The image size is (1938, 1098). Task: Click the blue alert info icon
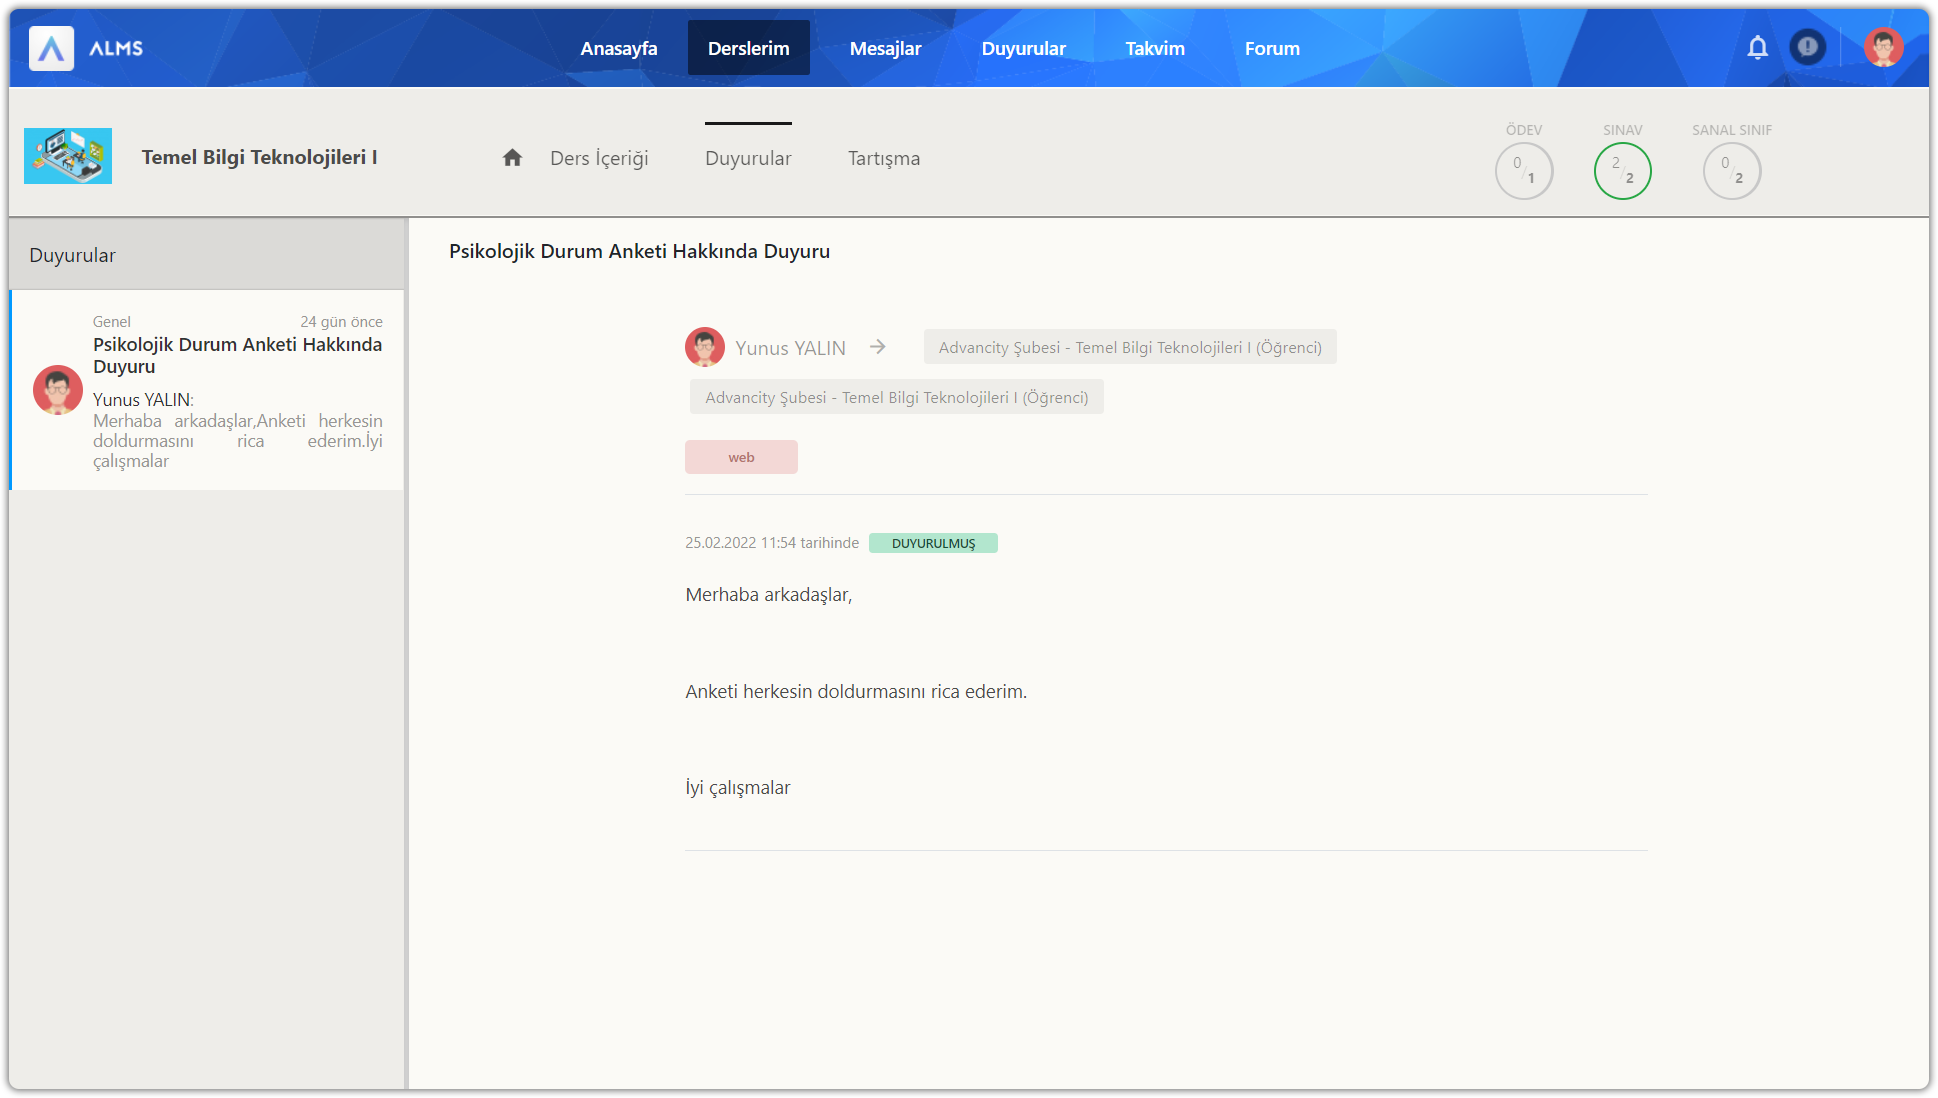click(x=1807, y=47)
